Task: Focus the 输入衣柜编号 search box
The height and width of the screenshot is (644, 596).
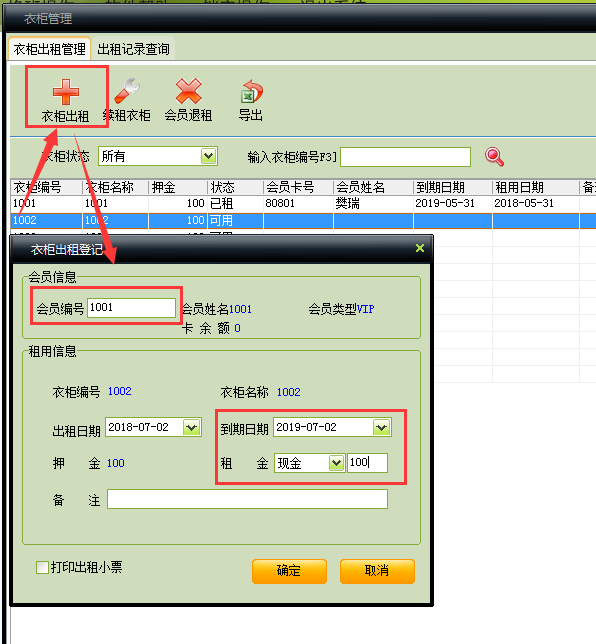Action: pos(405,157)
